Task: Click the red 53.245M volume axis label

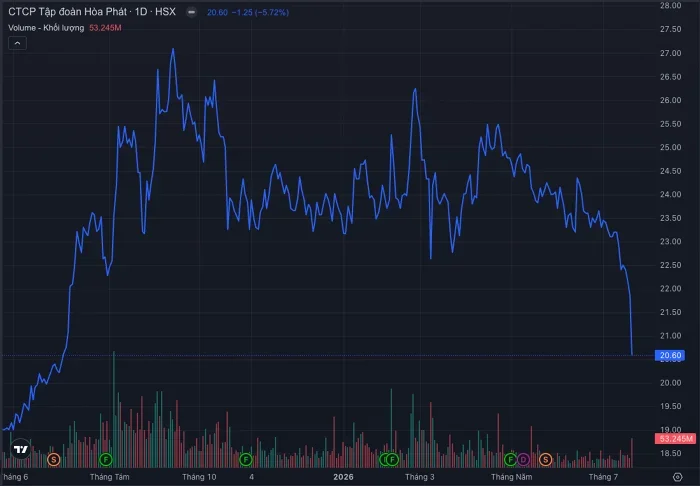Action: click(x=675, y=438)
